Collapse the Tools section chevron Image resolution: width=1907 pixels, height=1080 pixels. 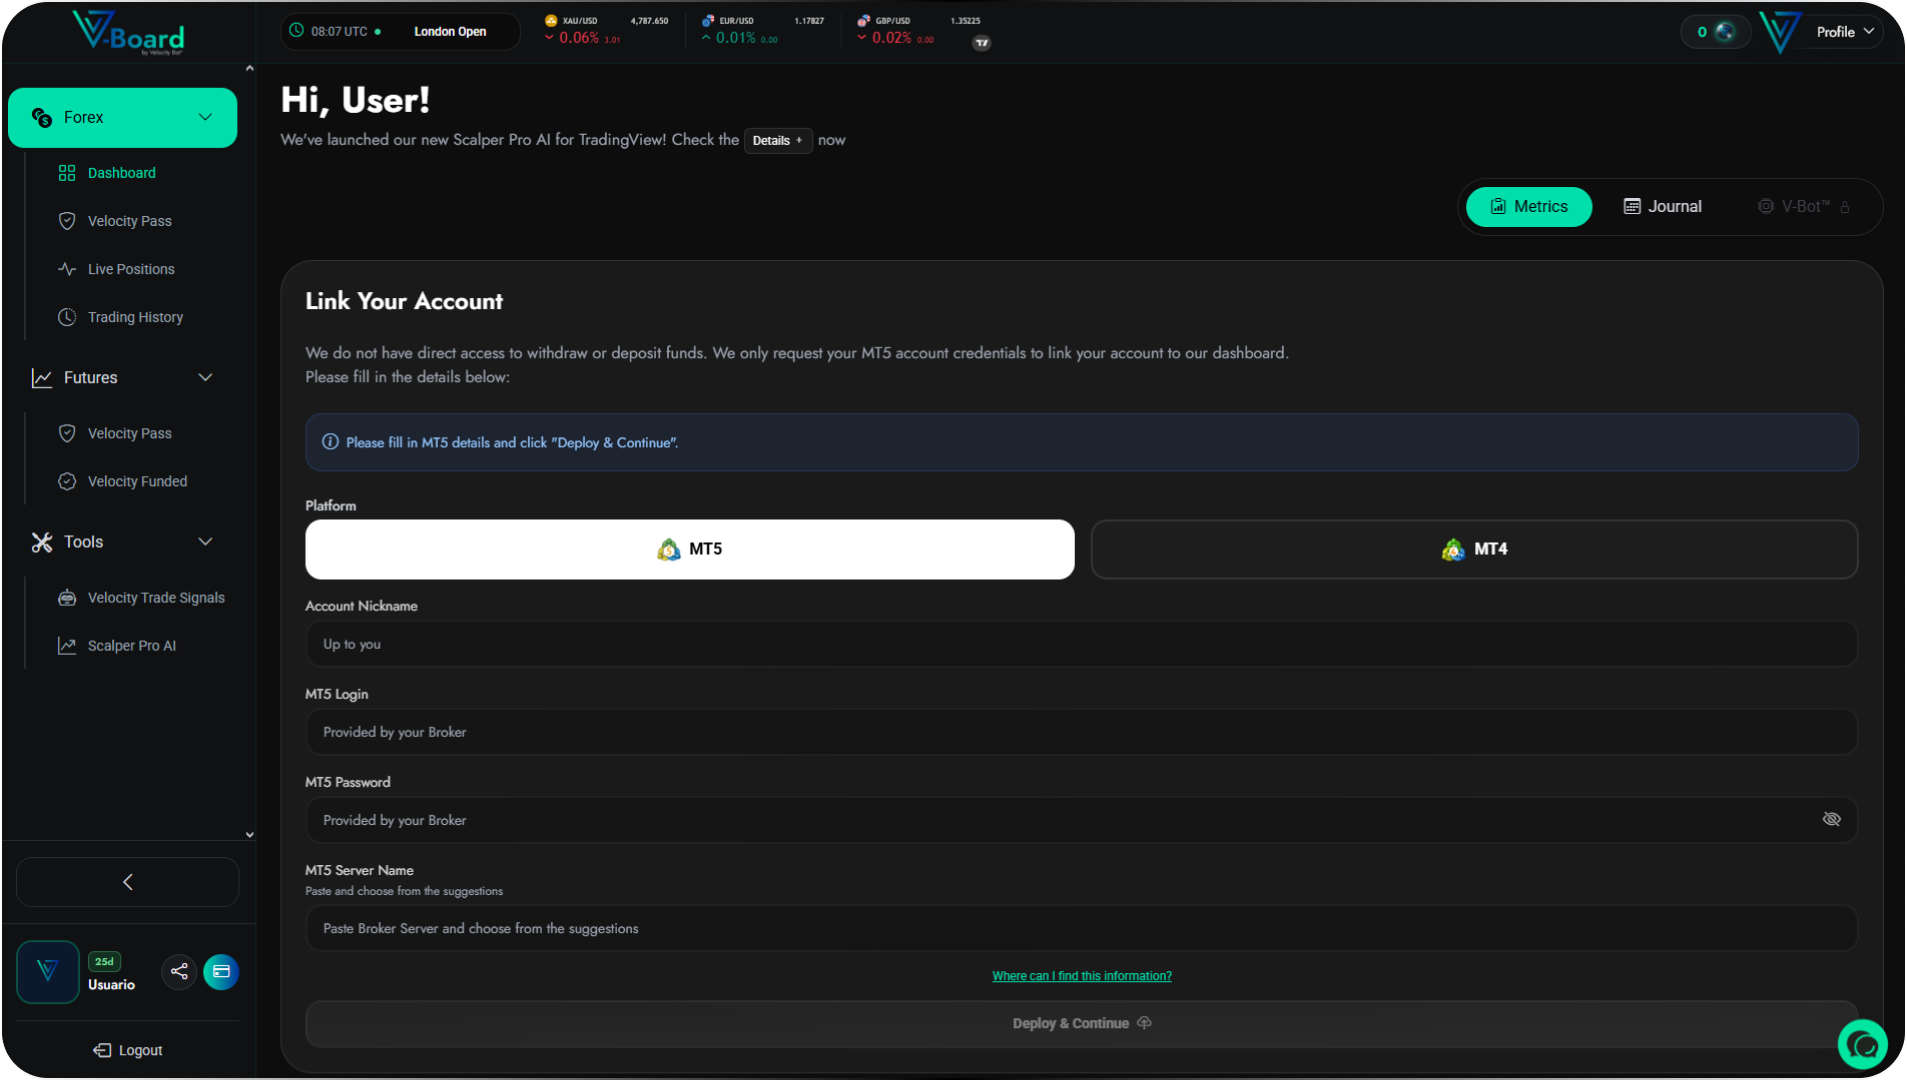click(205, 542)
